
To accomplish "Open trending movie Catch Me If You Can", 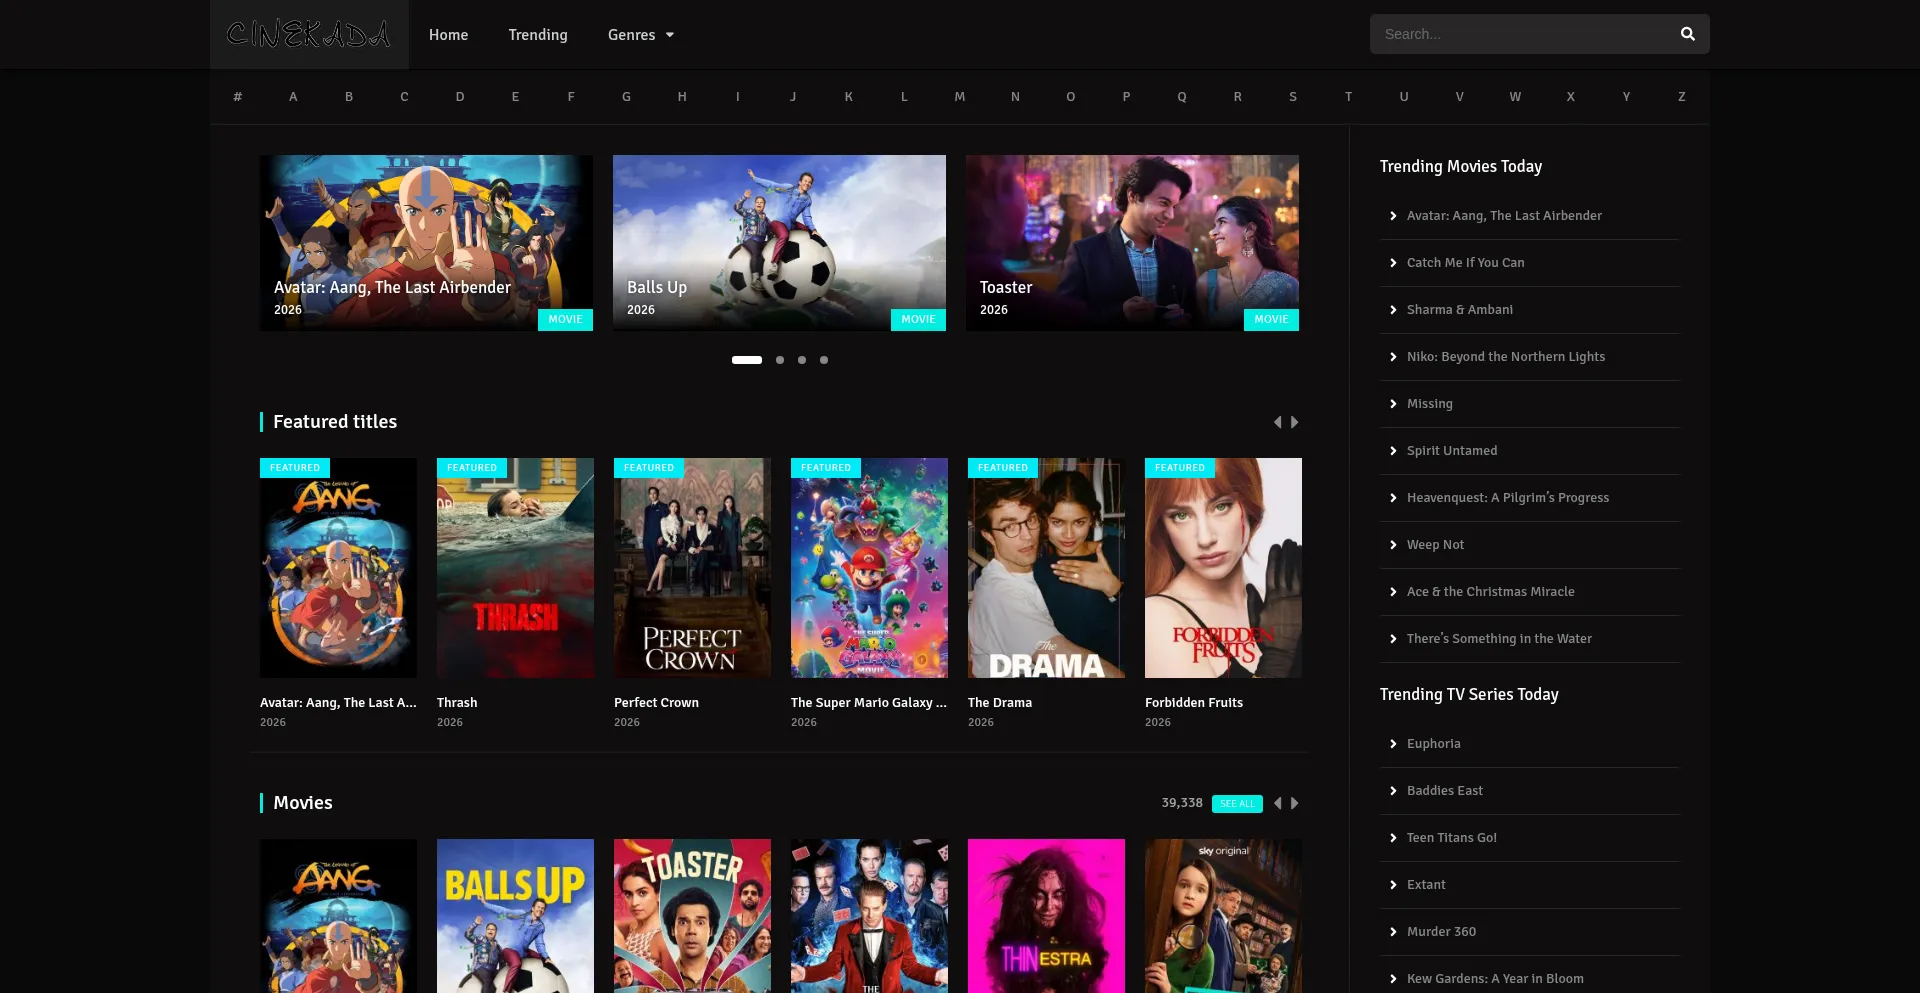I will [x=1465, y=263].
